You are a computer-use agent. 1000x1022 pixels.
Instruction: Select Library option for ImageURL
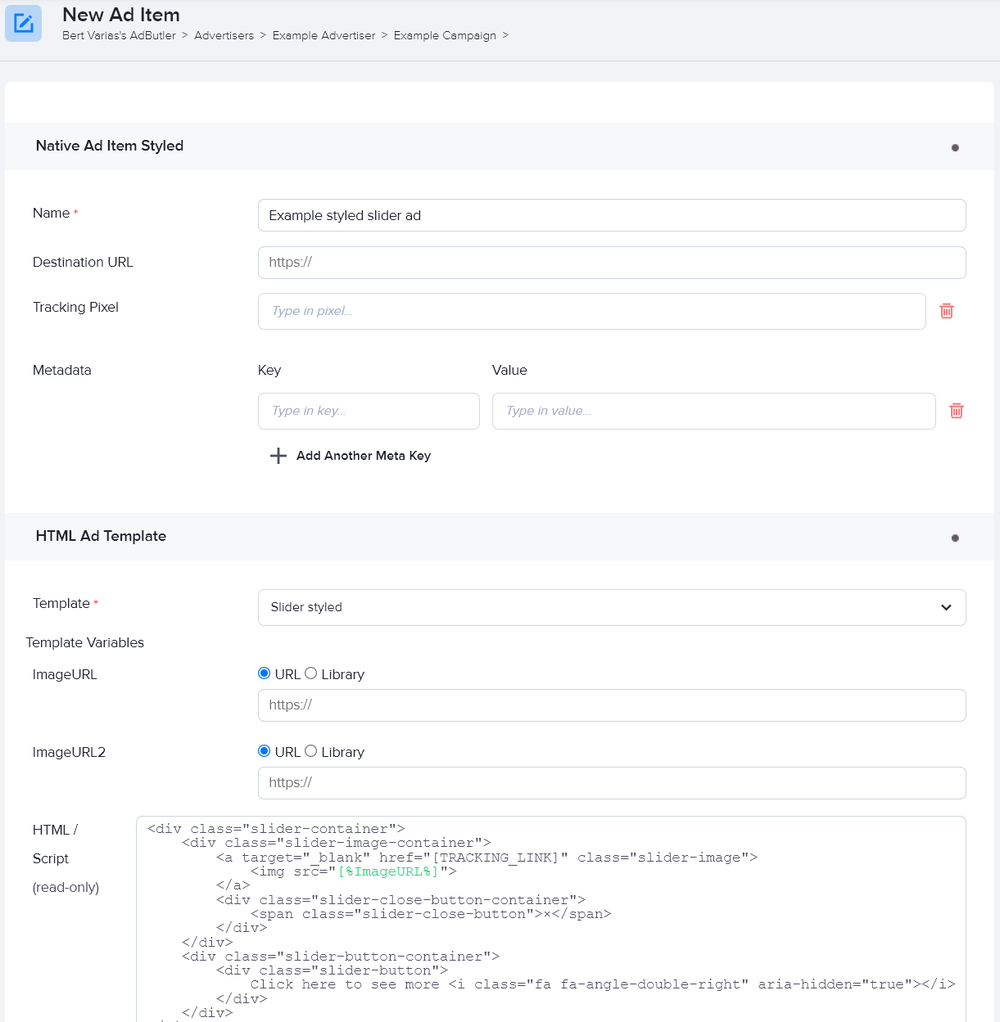[x=311, y=673]
